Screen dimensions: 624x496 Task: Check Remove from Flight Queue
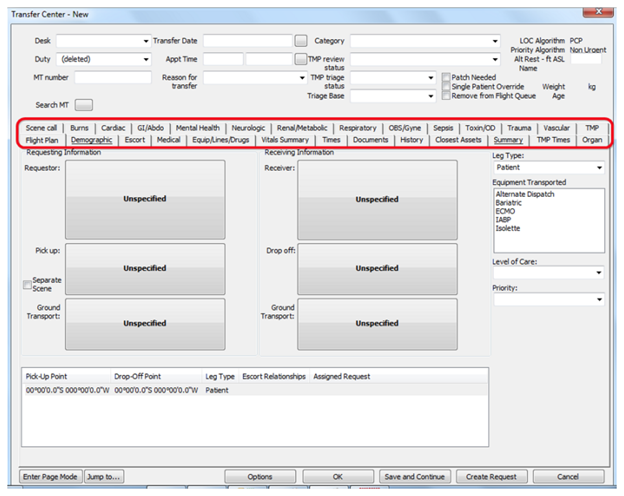click(x=446, y=96)
